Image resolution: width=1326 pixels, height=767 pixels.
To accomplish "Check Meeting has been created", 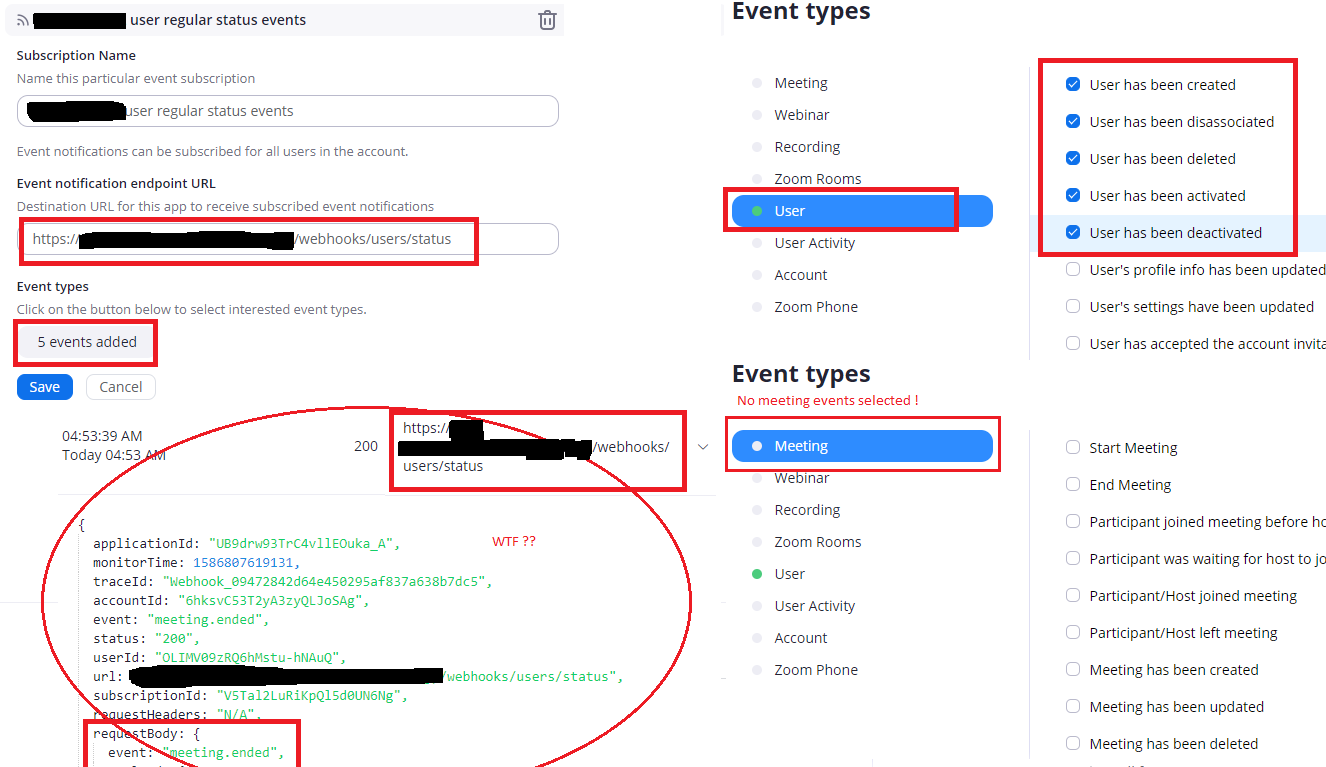I will point(1073,670).
